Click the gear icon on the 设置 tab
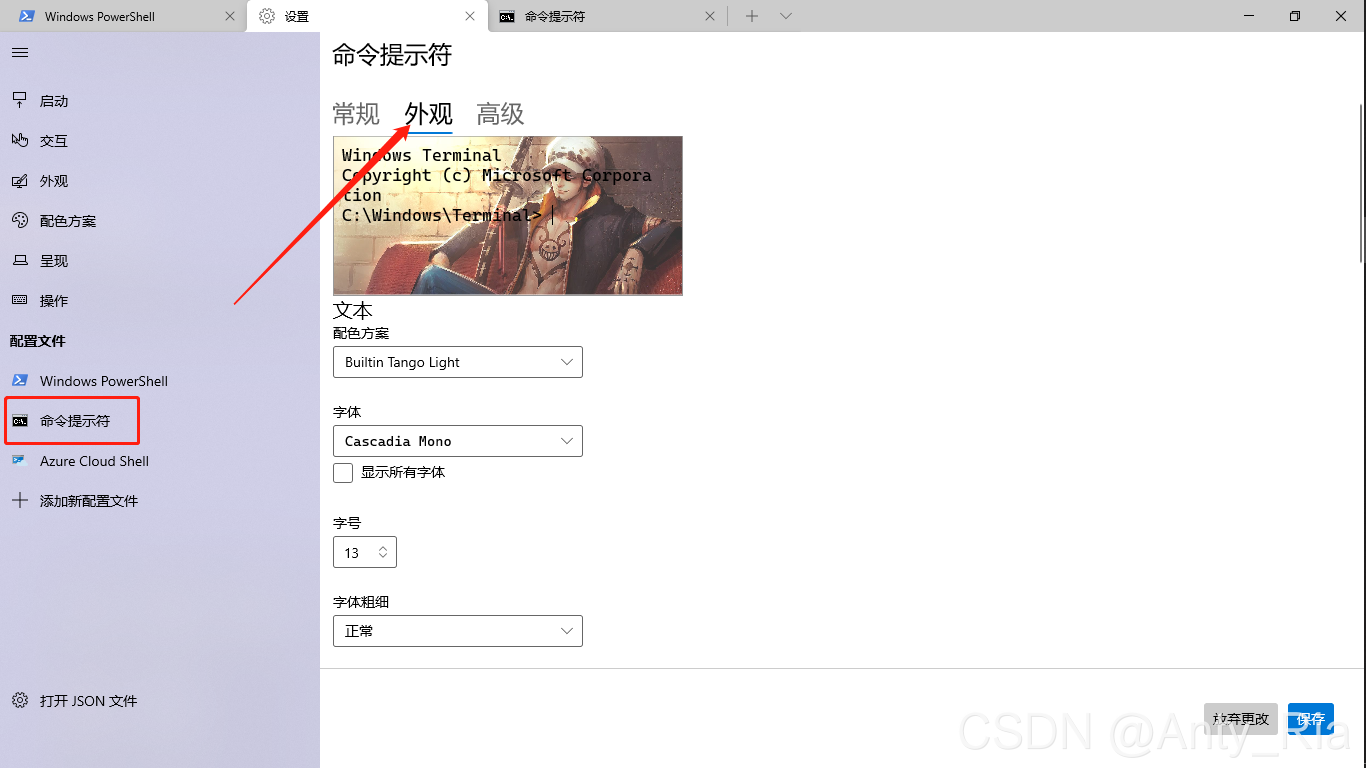Viewport: 1366px width, 768px height. click(267, 16)
